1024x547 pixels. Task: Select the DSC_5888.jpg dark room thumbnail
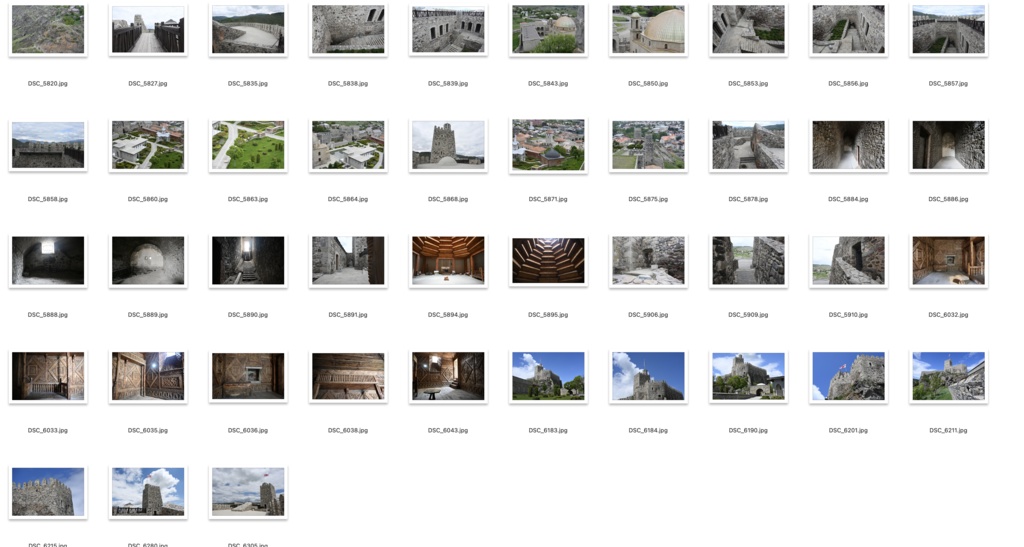click(x=48, y=260)
